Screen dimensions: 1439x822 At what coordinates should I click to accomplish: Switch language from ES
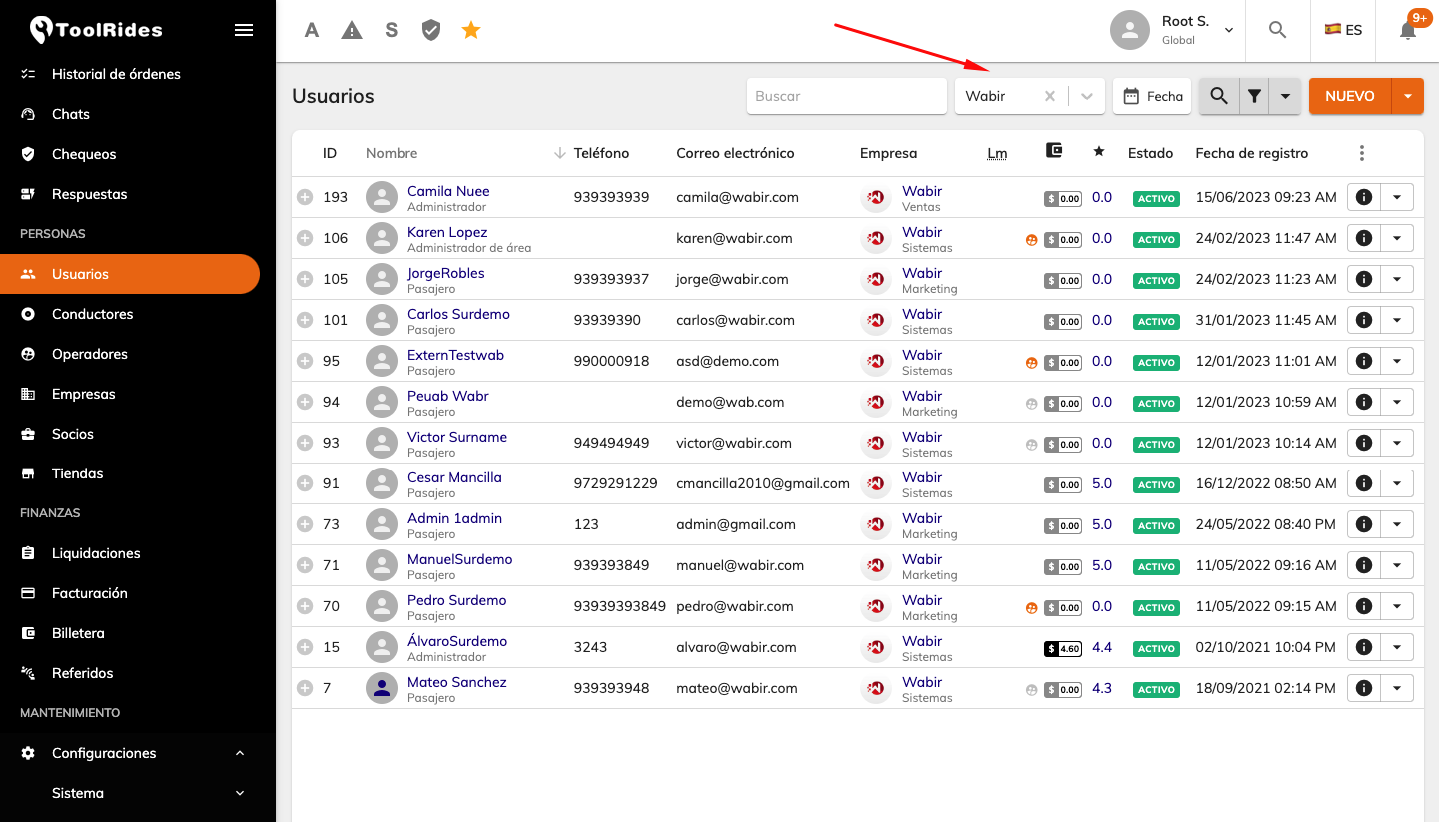1343,30
